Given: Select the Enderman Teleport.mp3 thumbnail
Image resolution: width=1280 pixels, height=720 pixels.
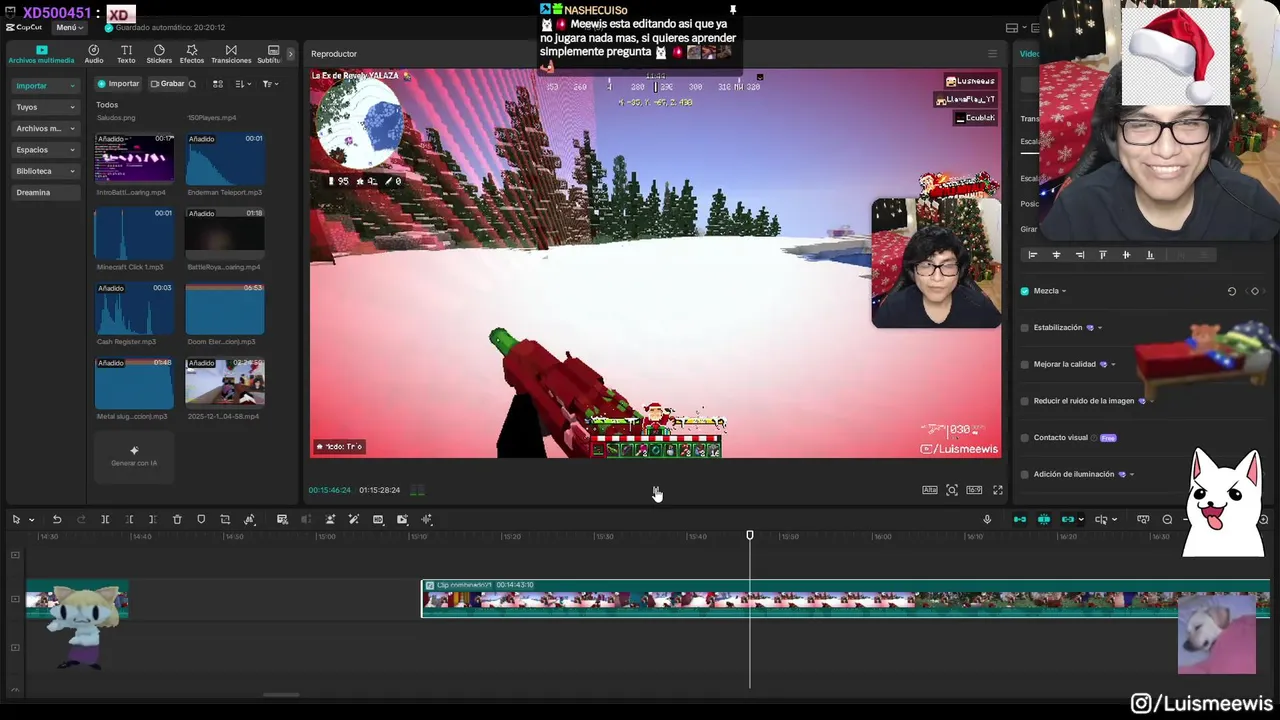Looking at the screenshot, I should 225,159.
